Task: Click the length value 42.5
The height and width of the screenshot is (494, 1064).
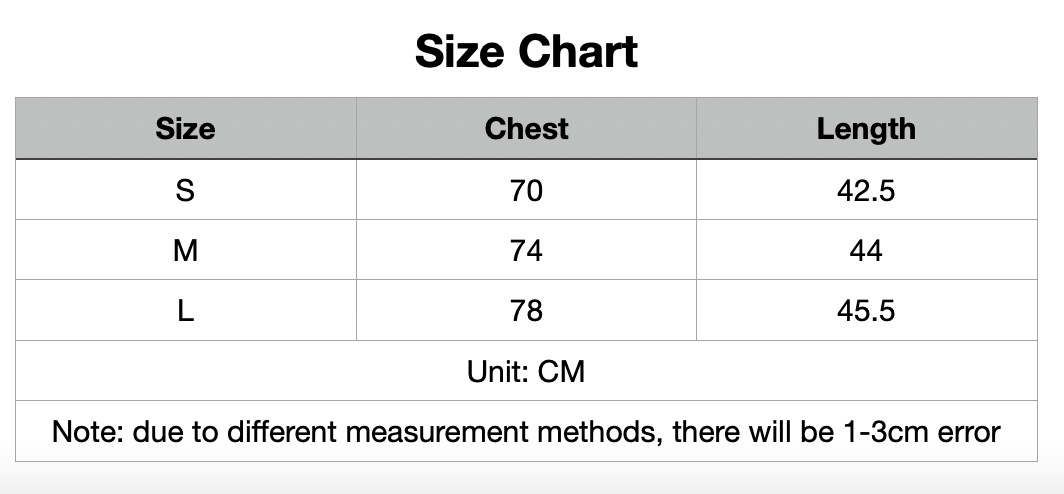Action: pyautogui.click(x=866, y=190)
